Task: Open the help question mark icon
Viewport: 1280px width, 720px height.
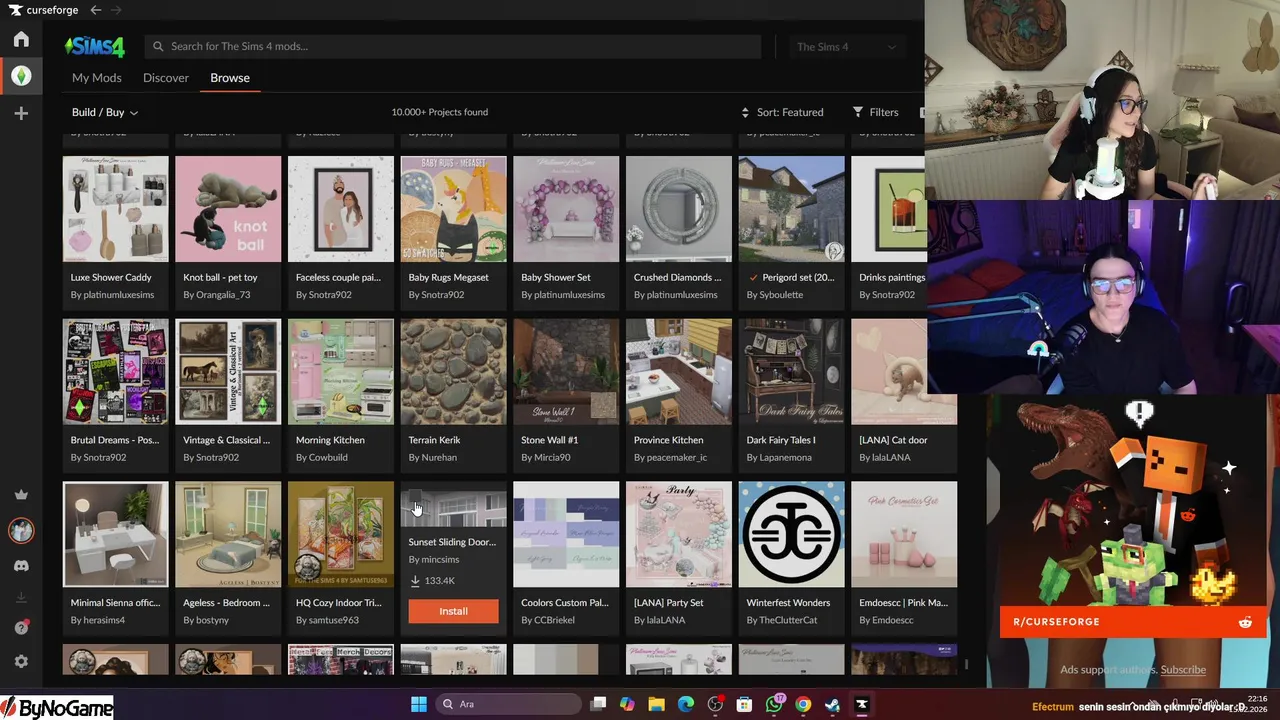Action: click(21, 628)
